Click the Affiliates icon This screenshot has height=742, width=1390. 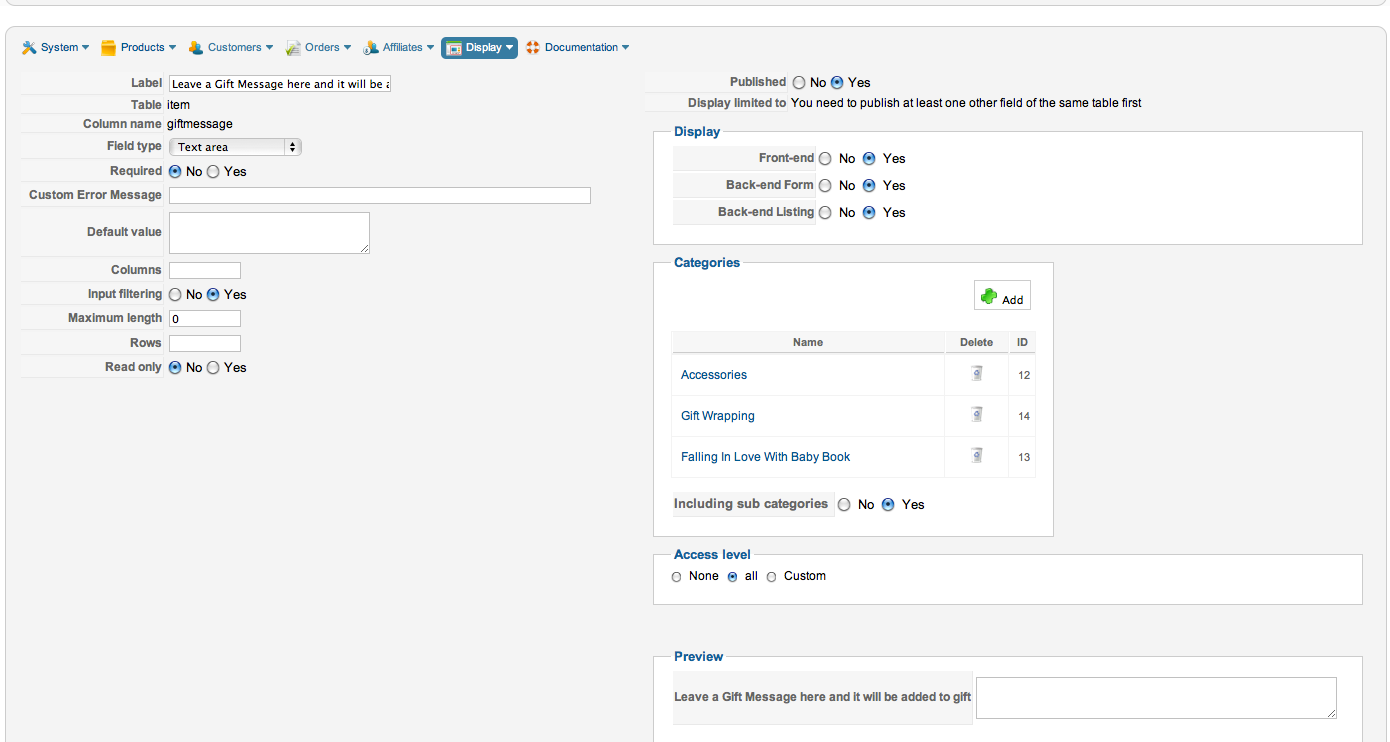[371, 48]
